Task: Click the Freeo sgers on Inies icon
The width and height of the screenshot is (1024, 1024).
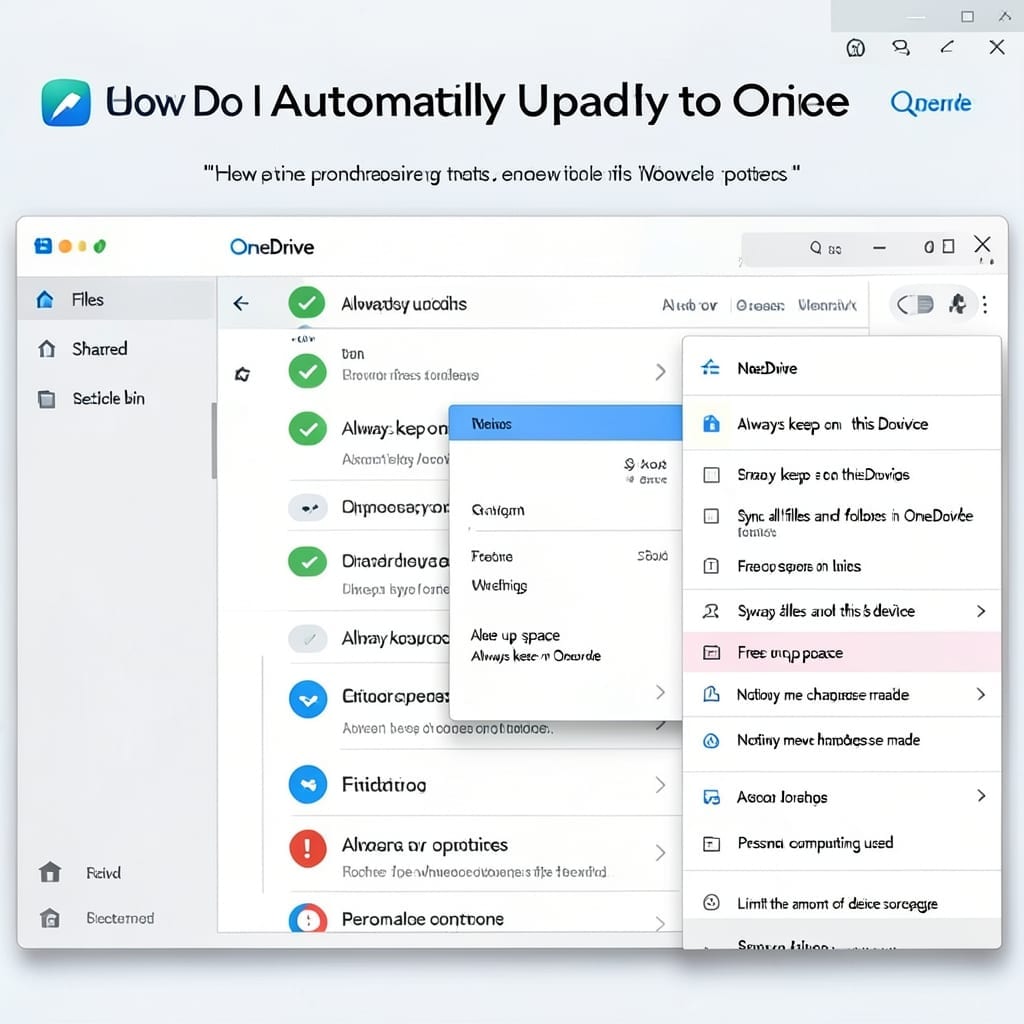Action: (711, 566)
